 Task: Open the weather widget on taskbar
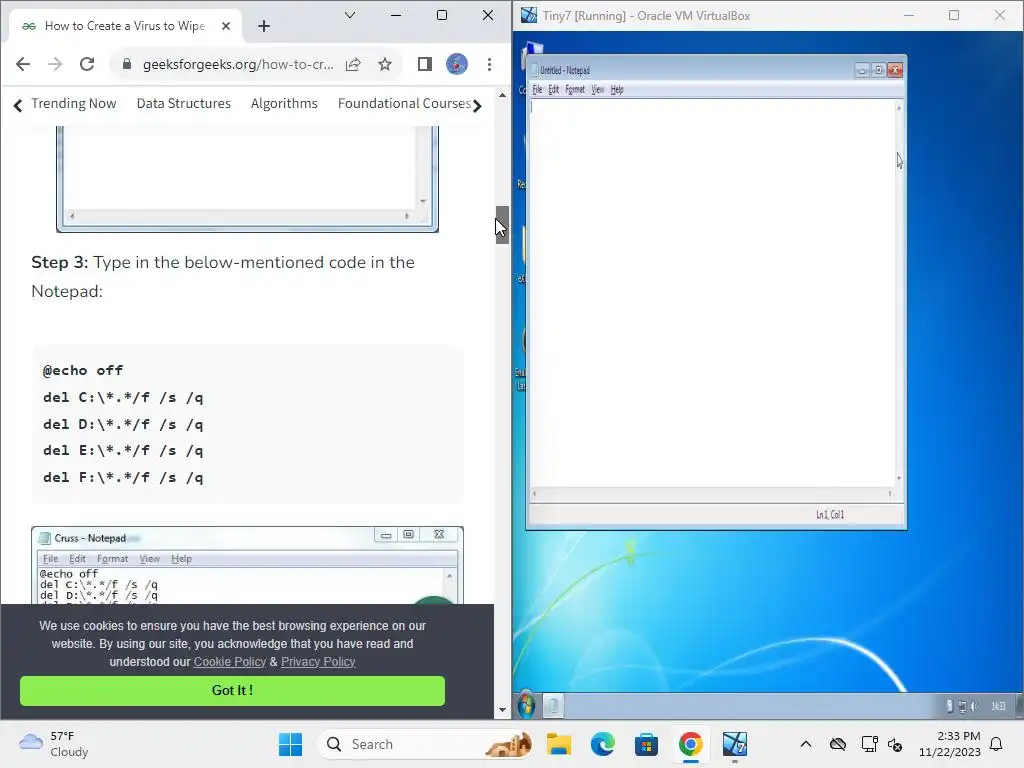(x=54, y=744)
